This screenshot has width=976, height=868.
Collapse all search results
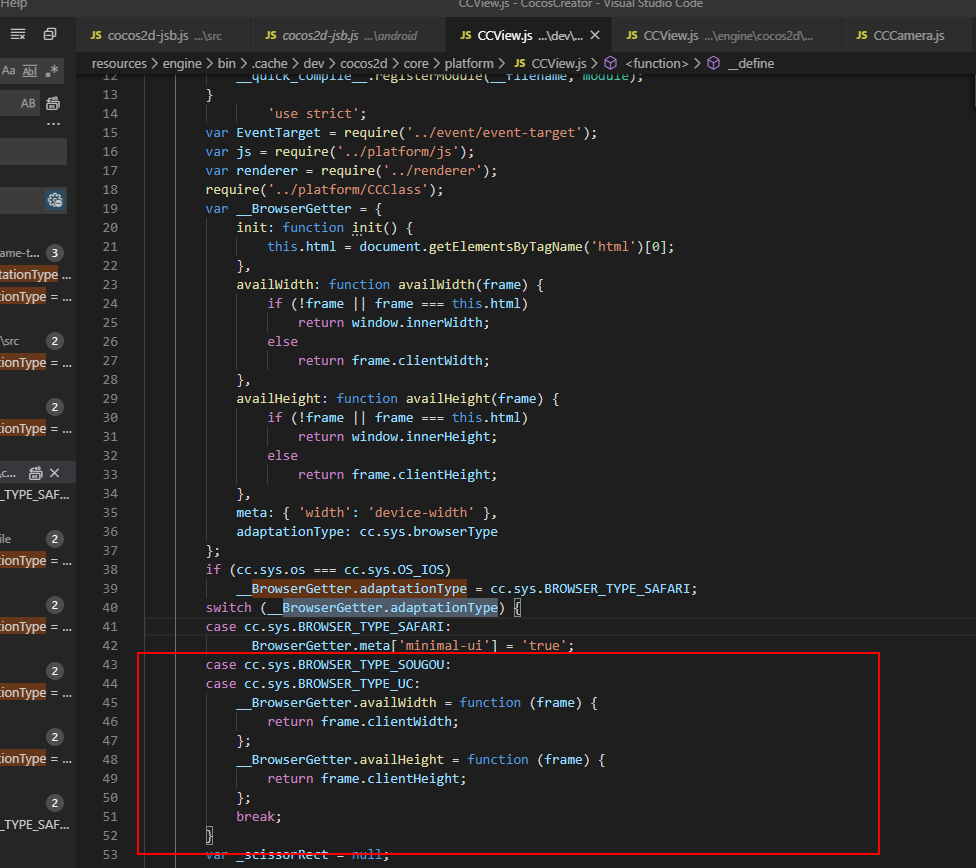pos(50,34)
